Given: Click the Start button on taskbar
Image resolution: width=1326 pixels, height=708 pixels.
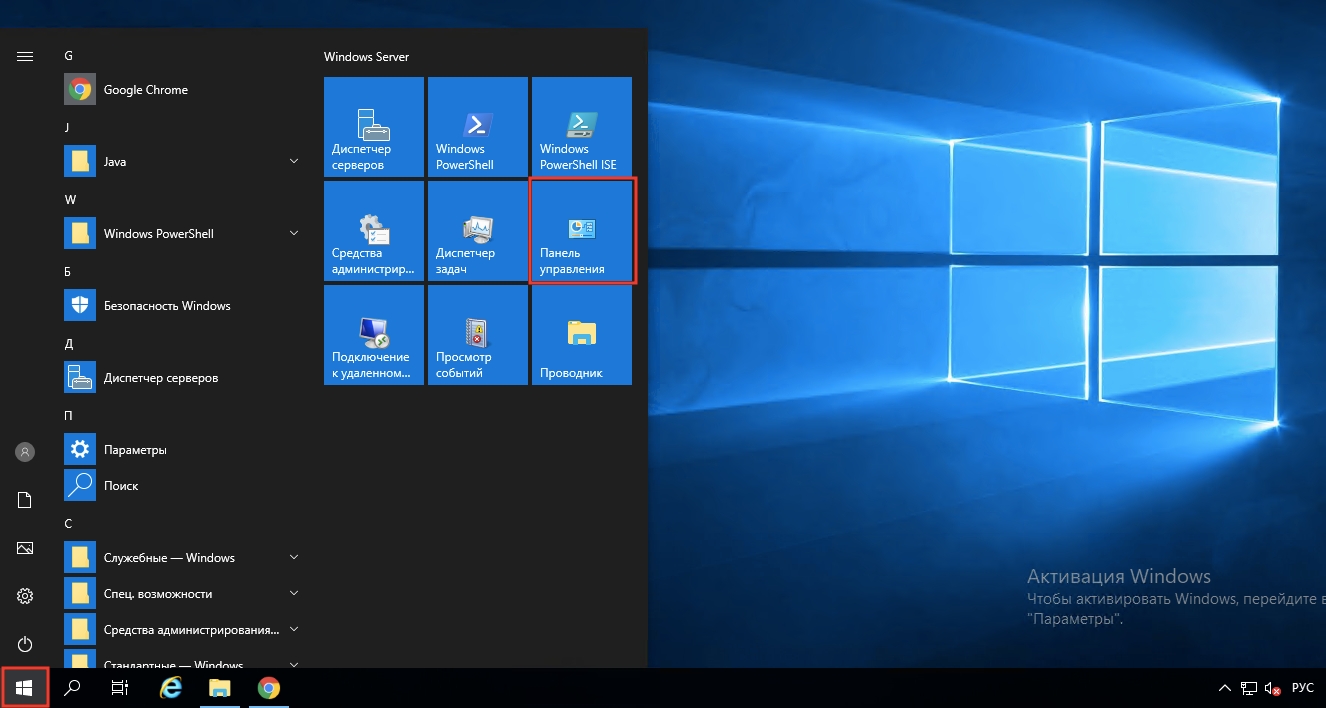Looking at the screenshot, I should click(x=25, y=688).
